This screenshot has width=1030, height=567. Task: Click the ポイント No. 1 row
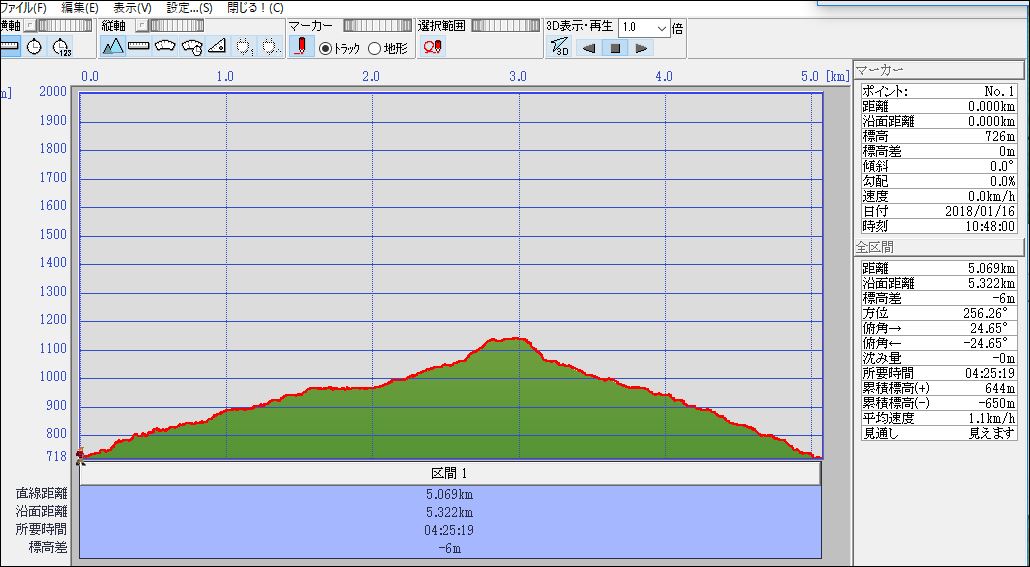(939, 92)
